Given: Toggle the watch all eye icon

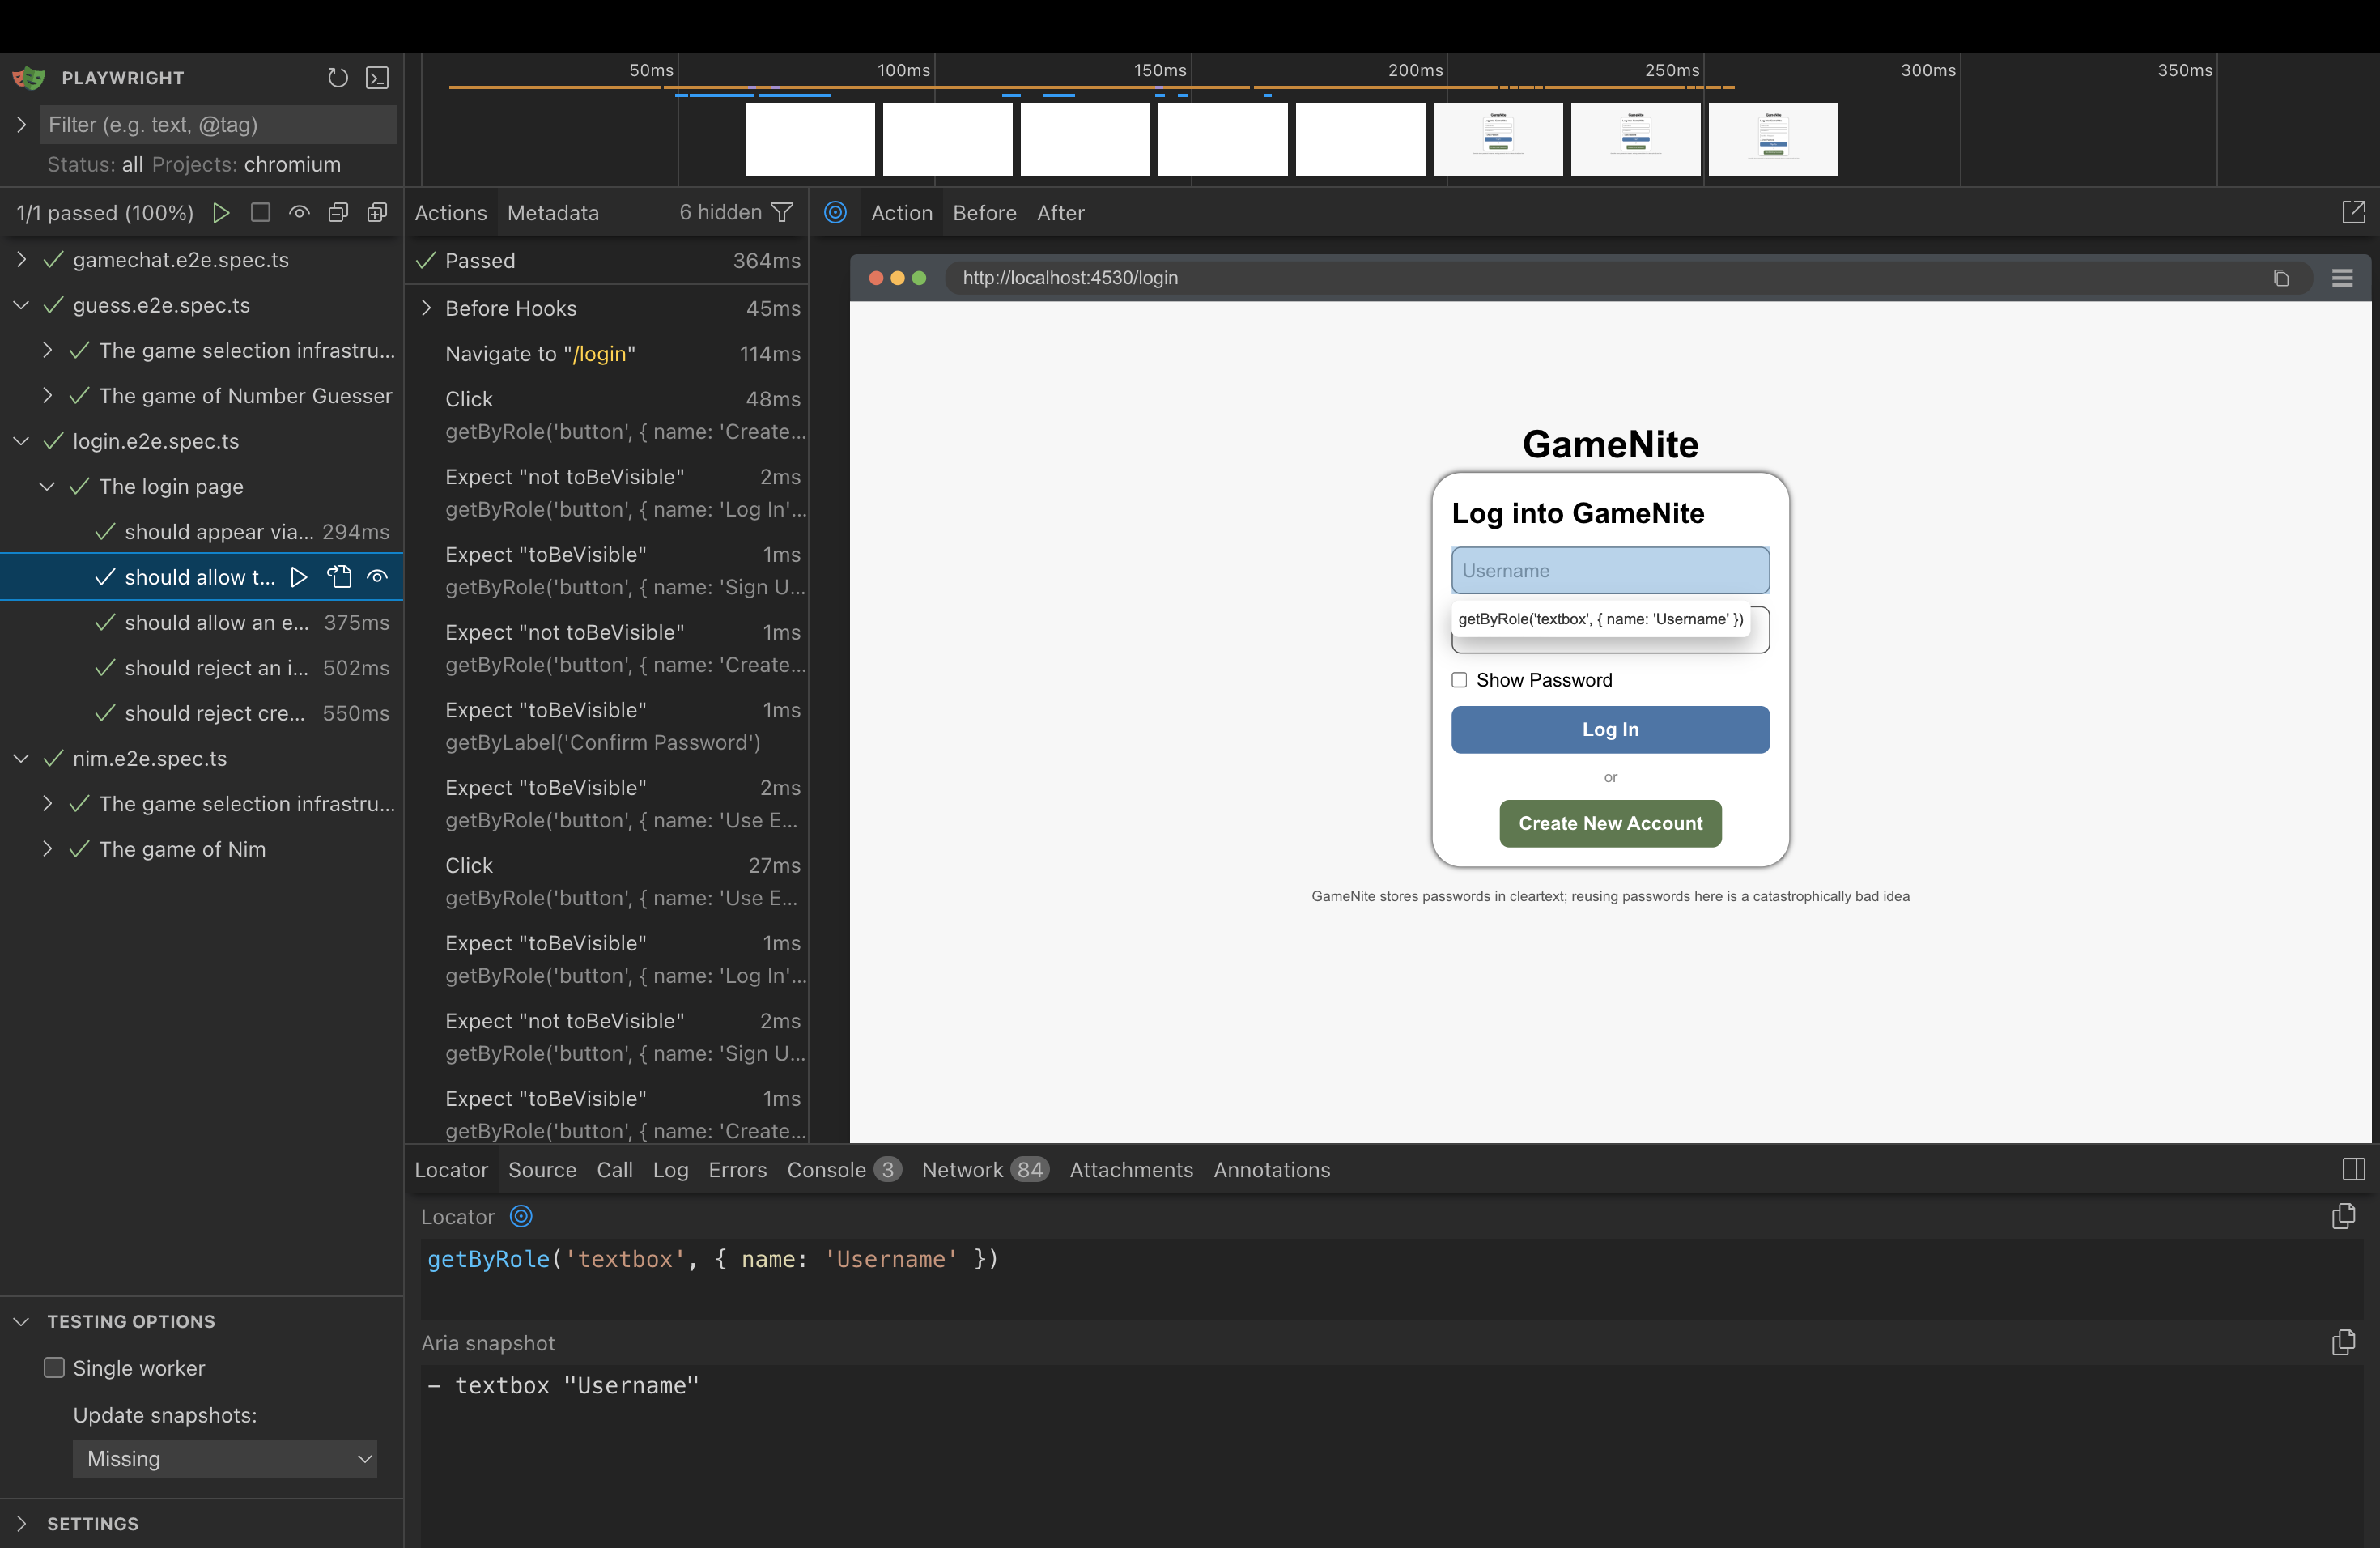Looking at the screenshot, I should point(299,212).
